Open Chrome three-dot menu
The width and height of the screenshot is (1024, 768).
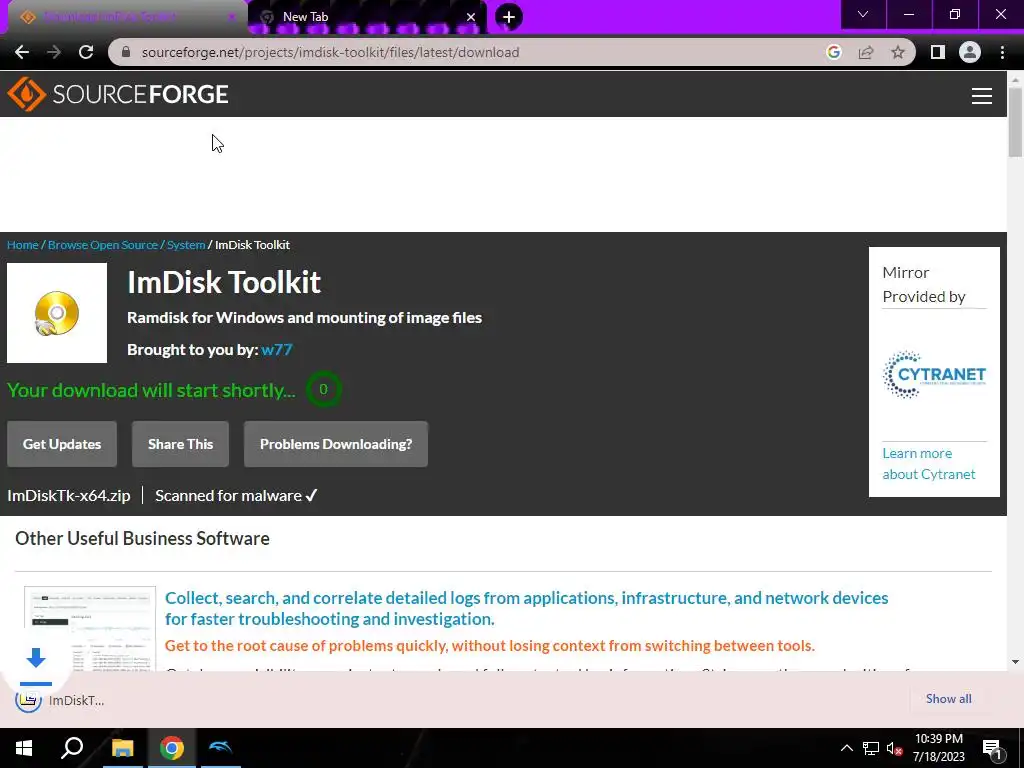[x=1002, y=52]
